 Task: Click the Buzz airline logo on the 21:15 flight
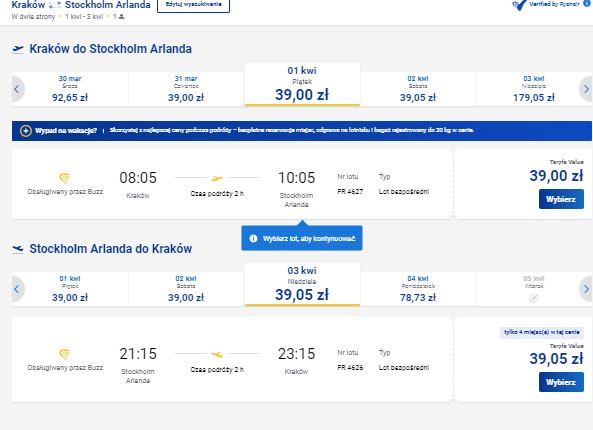tap(65, 354)
